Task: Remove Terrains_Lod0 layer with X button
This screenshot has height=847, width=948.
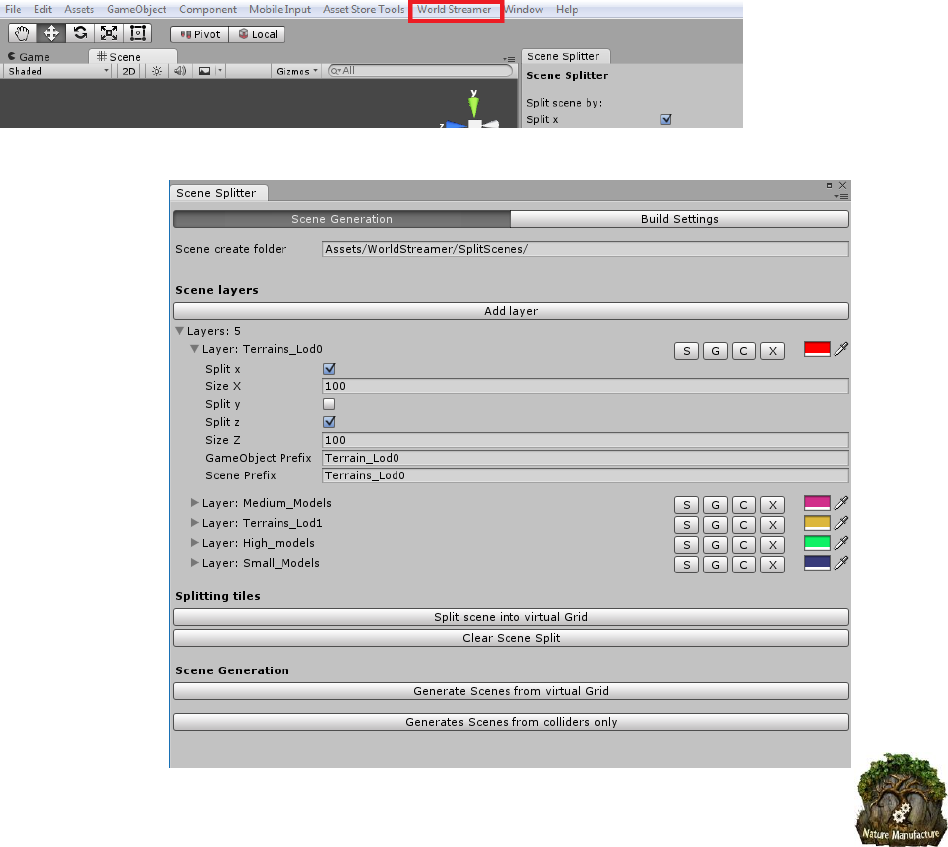Action: pyautogui.click(x=773, y=351)
